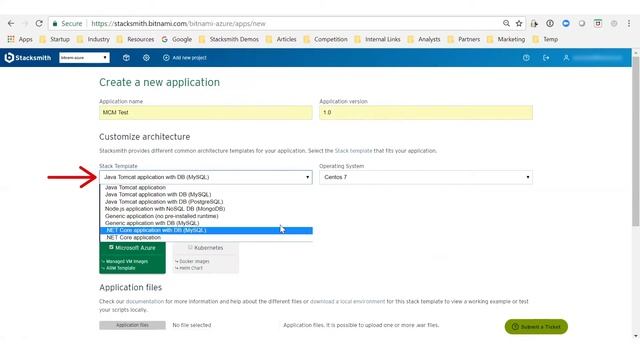Screen dimensions: 640x360
Task: Open the Articles bookmark folder
Action: (281, 39)
